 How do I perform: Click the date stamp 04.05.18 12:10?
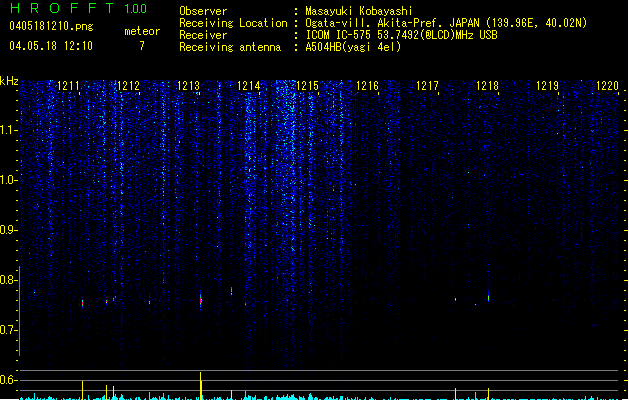[x=51, y=46]
